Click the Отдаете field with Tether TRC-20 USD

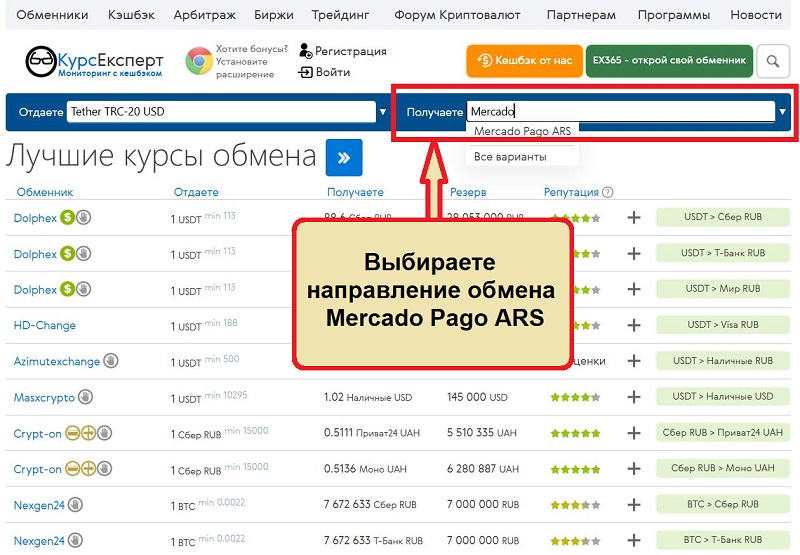[221, 112]
